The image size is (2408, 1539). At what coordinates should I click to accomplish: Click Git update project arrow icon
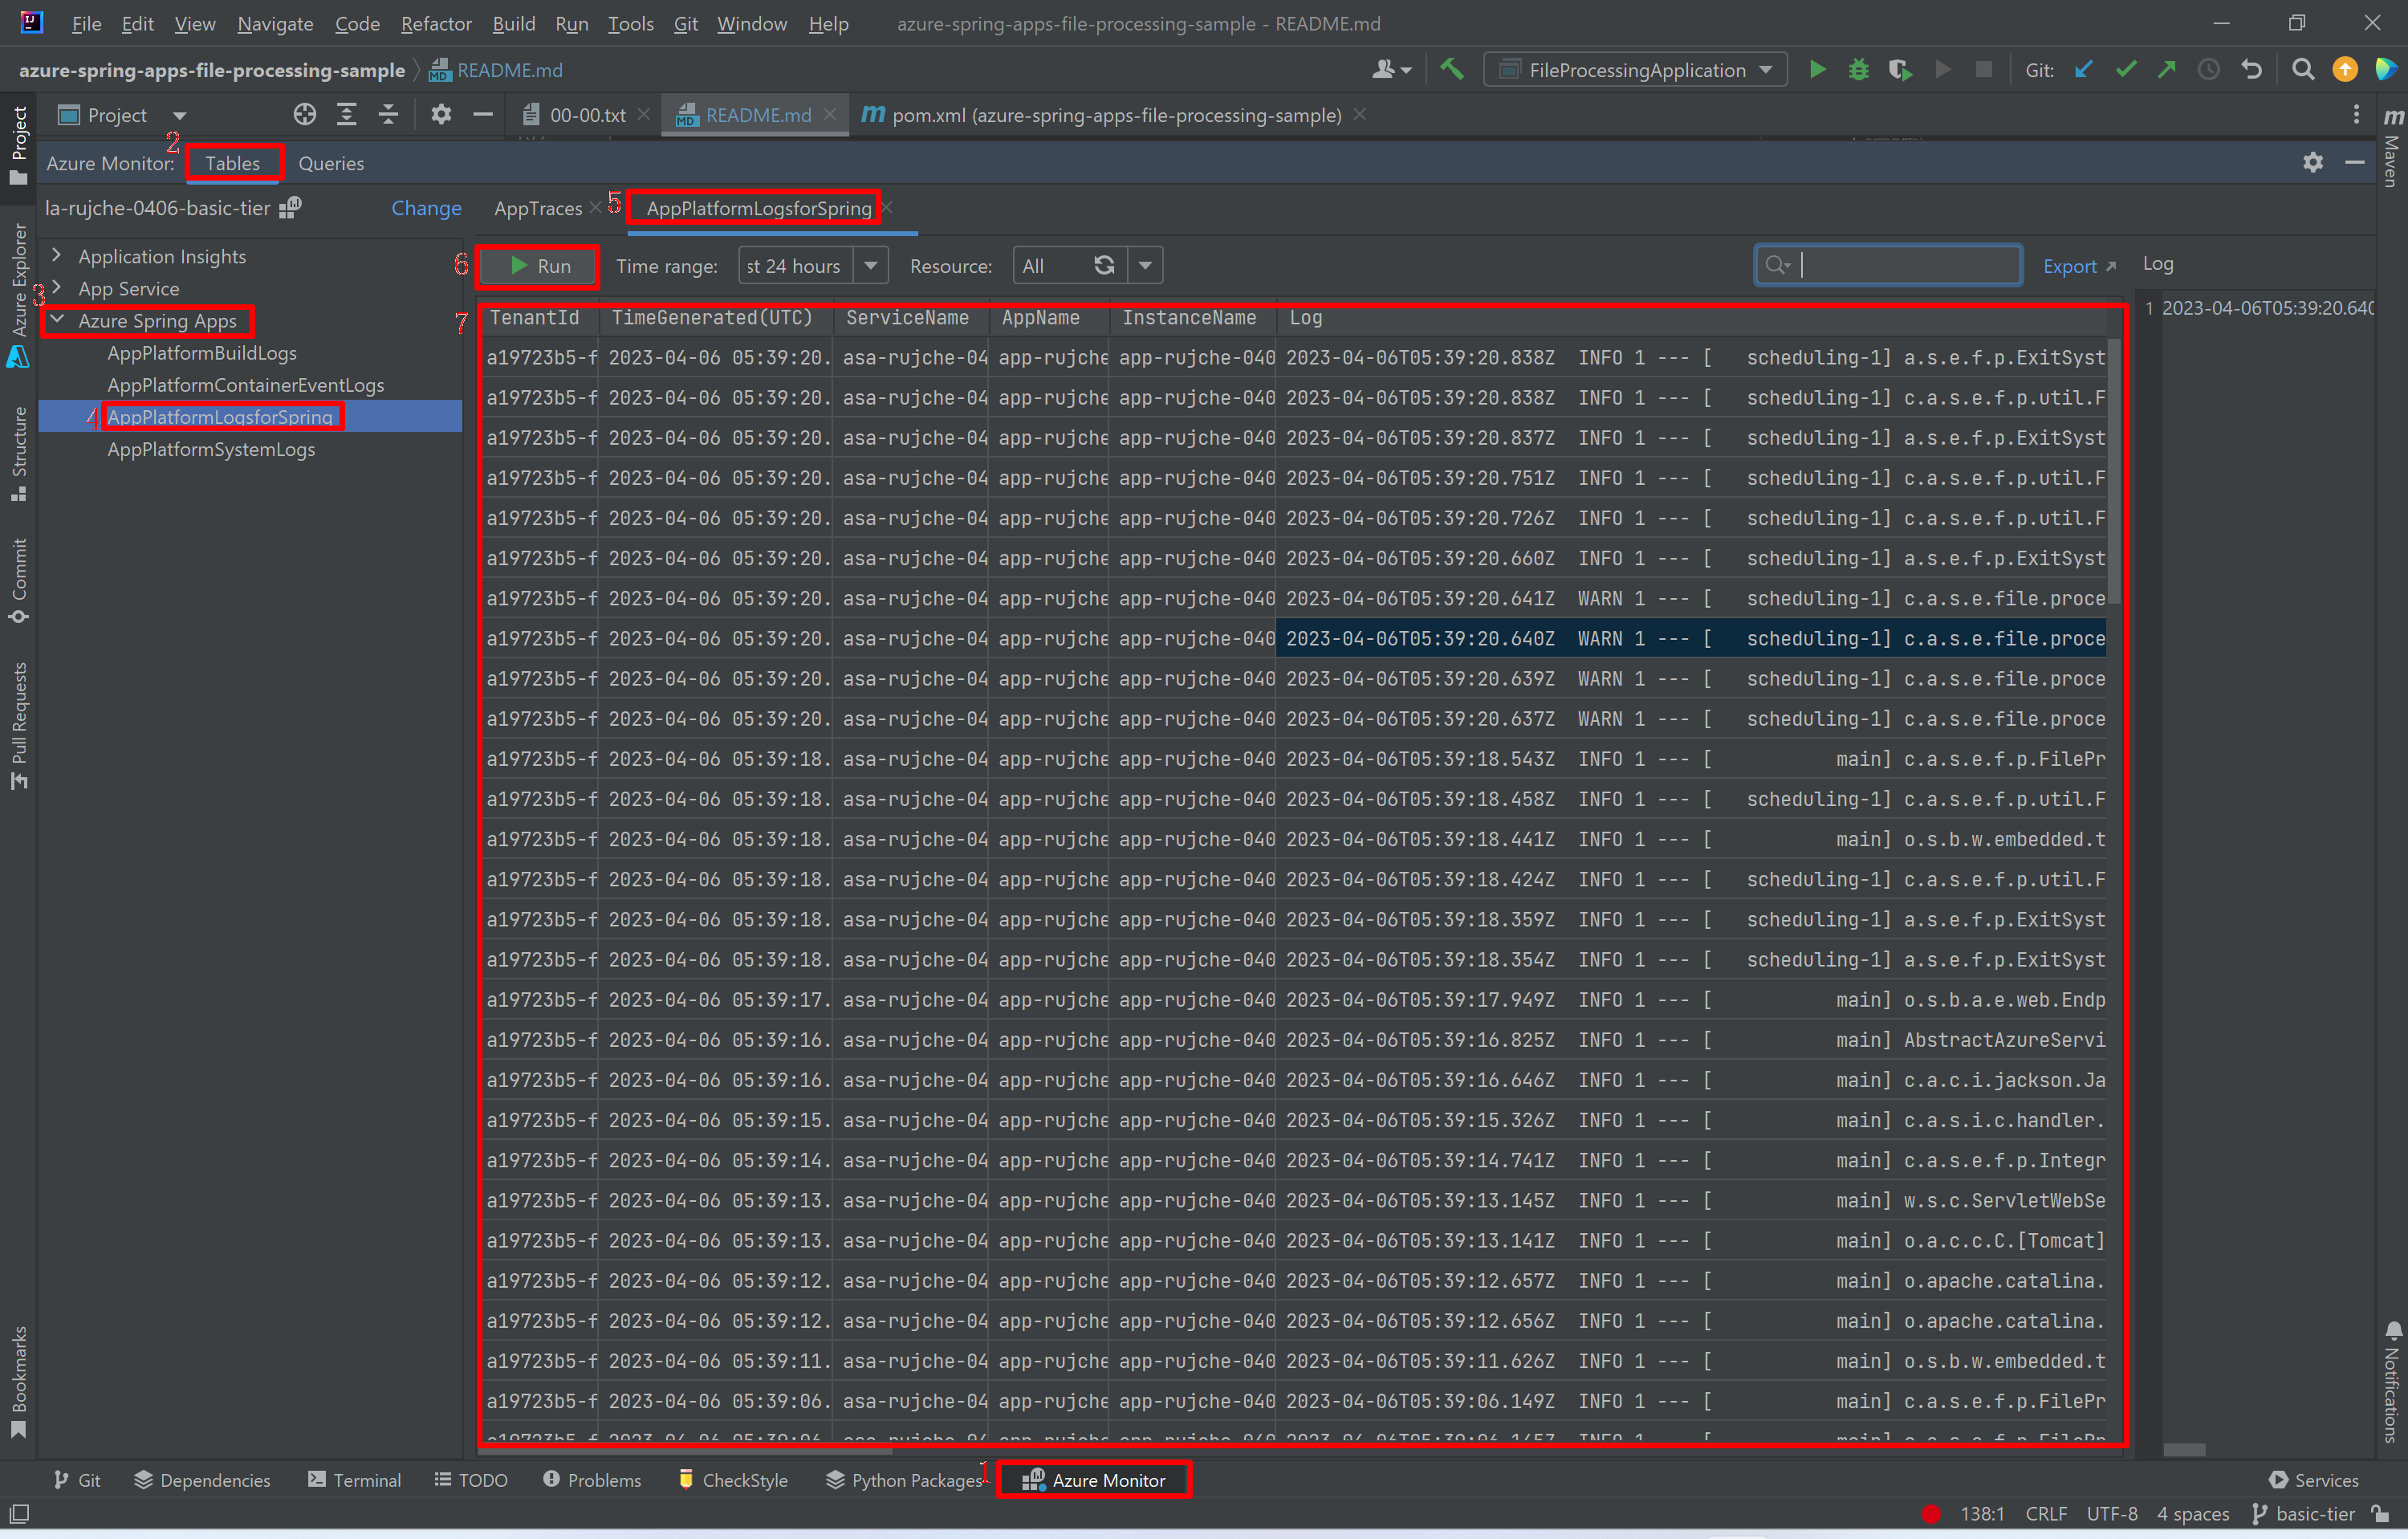click(2084, 69)
